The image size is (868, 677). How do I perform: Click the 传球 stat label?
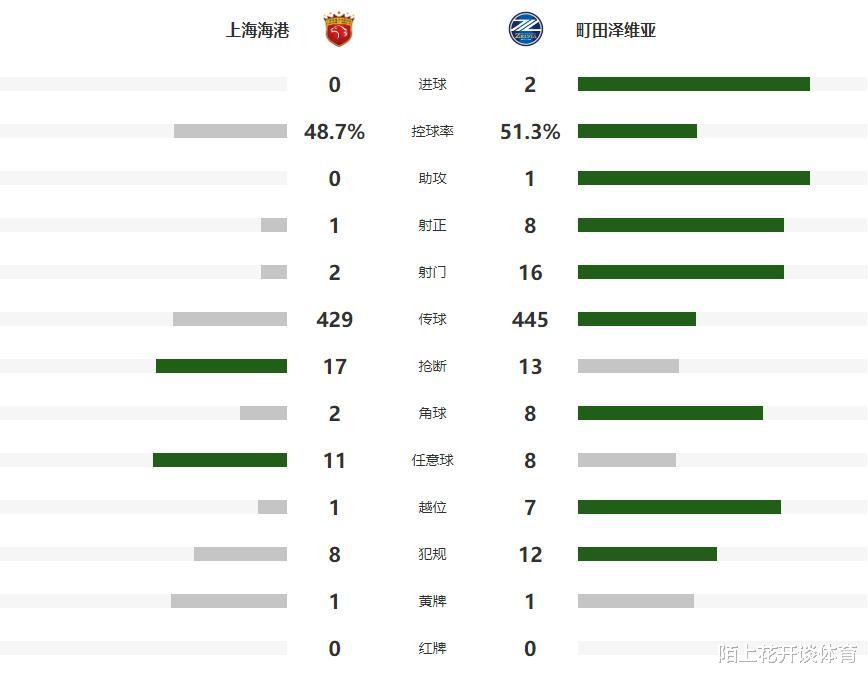coord(433,319)
